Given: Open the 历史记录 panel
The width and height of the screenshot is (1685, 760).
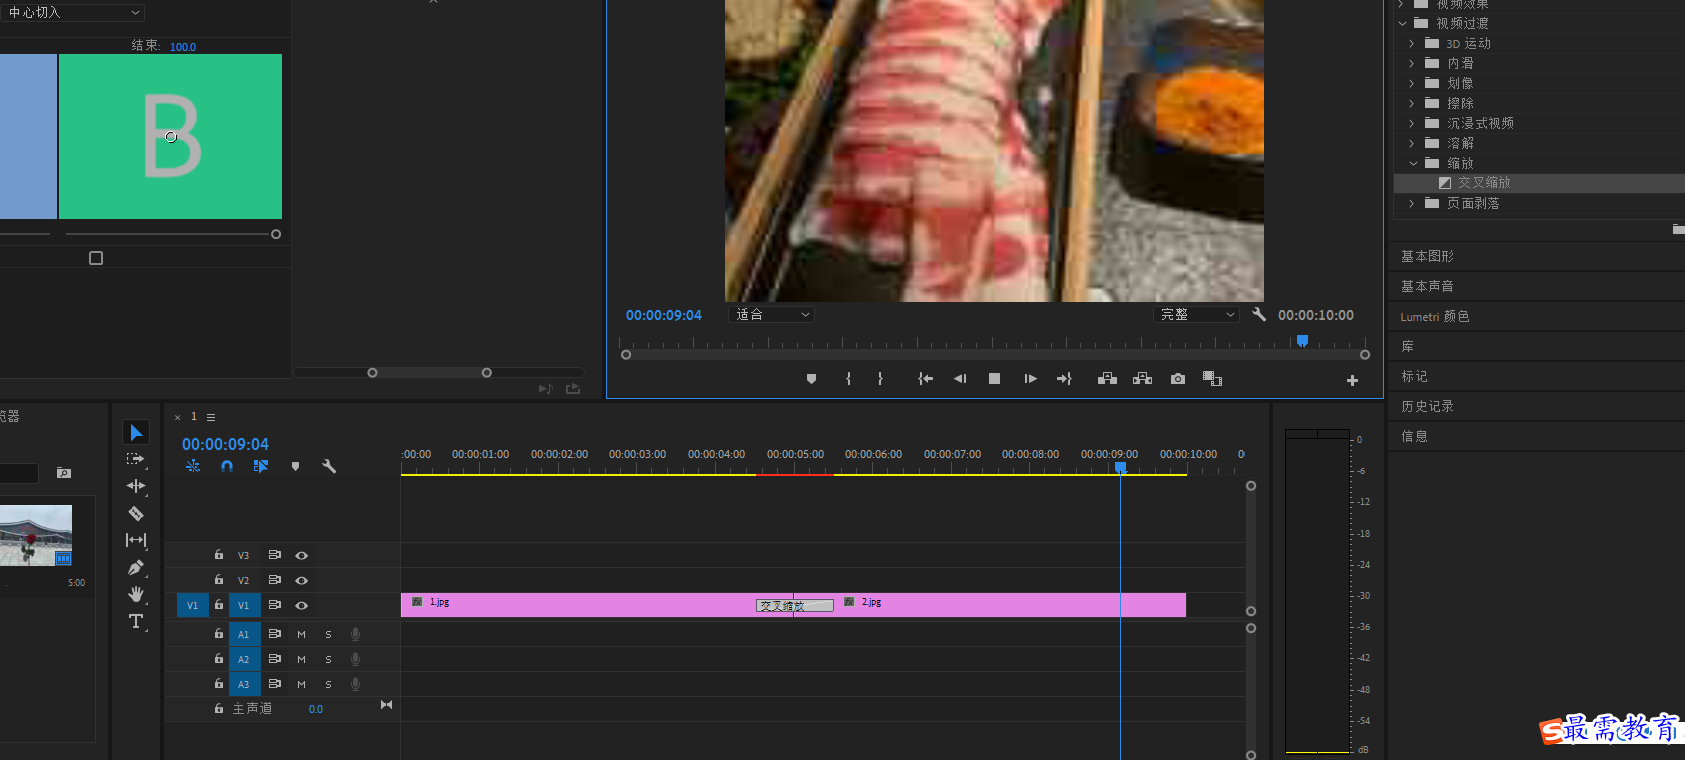Looking at the screenshot, I should (x=1427, y=406).
